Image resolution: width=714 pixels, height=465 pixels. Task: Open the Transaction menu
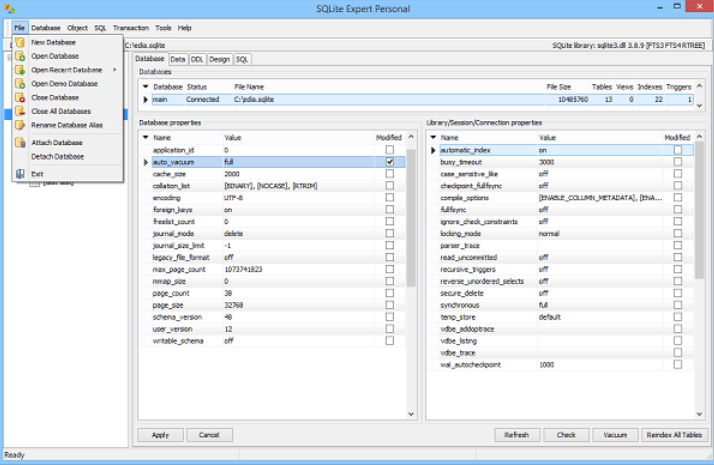pos(130,28)
